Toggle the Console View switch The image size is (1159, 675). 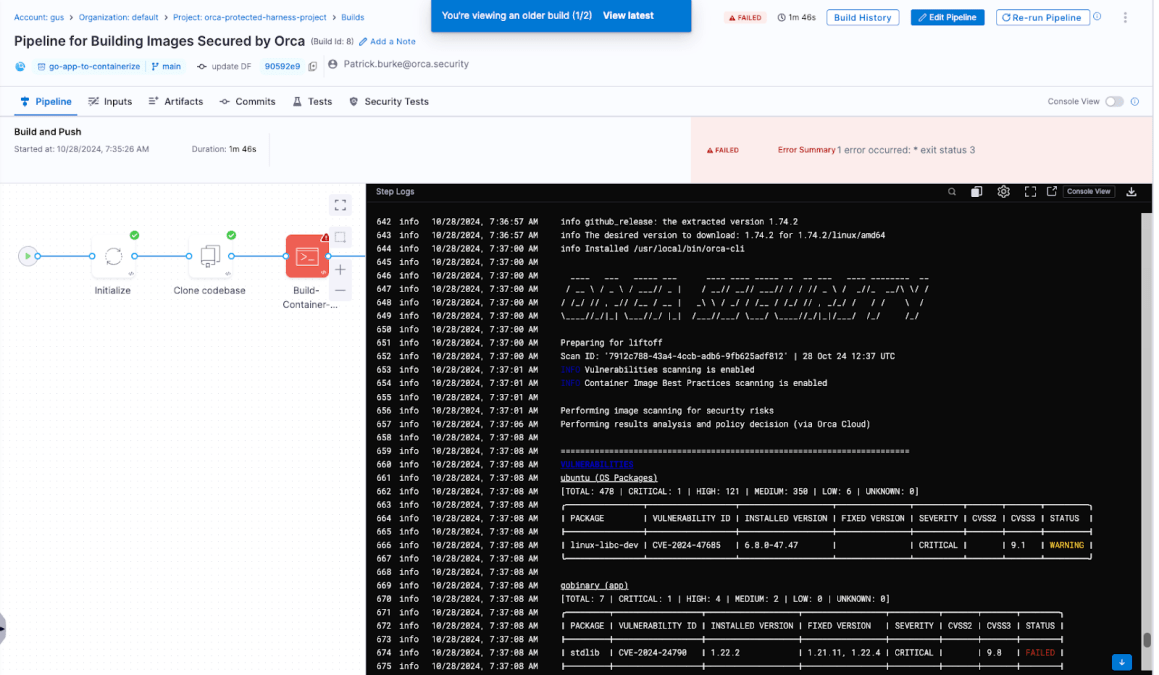(1114, 101)
